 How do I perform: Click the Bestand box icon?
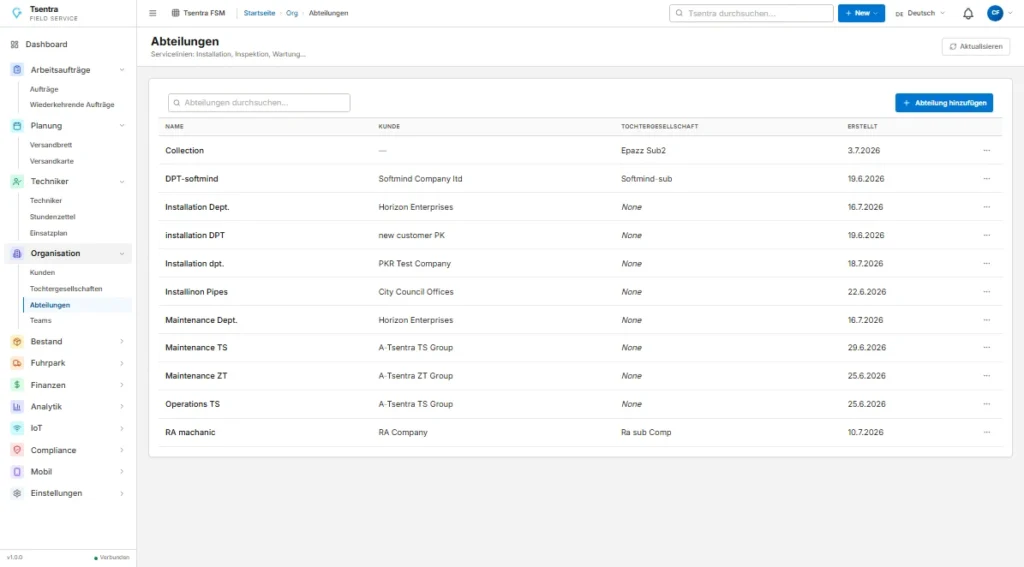point(17,342)
